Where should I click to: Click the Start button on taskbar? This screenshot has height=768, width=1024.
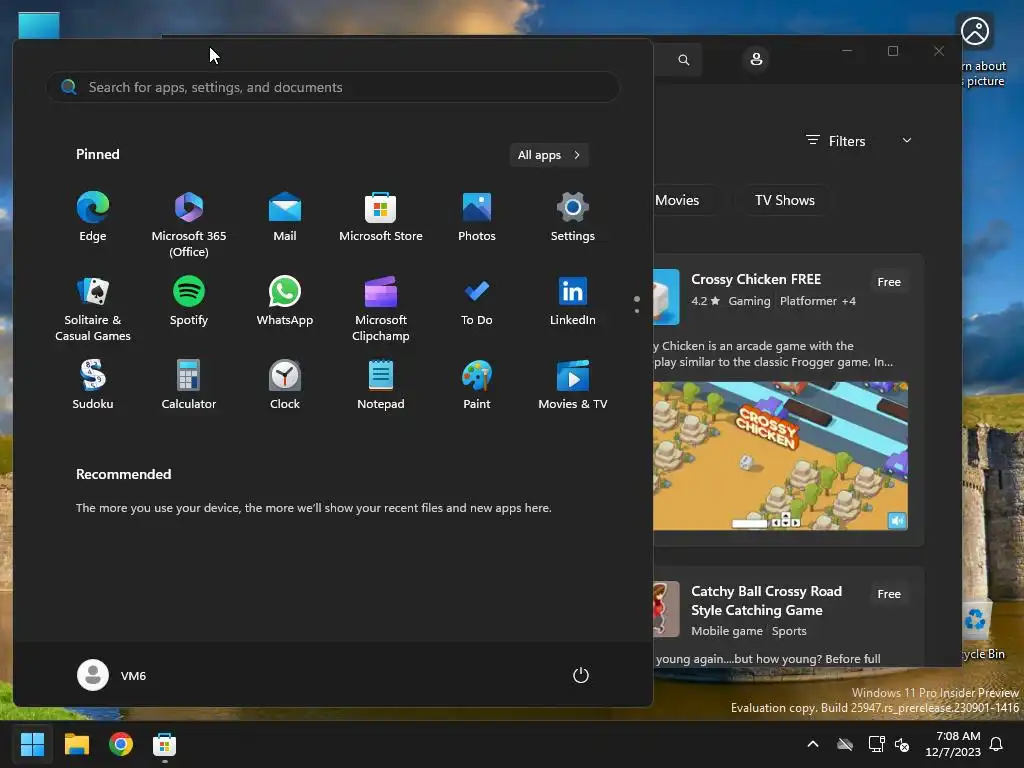32,744
